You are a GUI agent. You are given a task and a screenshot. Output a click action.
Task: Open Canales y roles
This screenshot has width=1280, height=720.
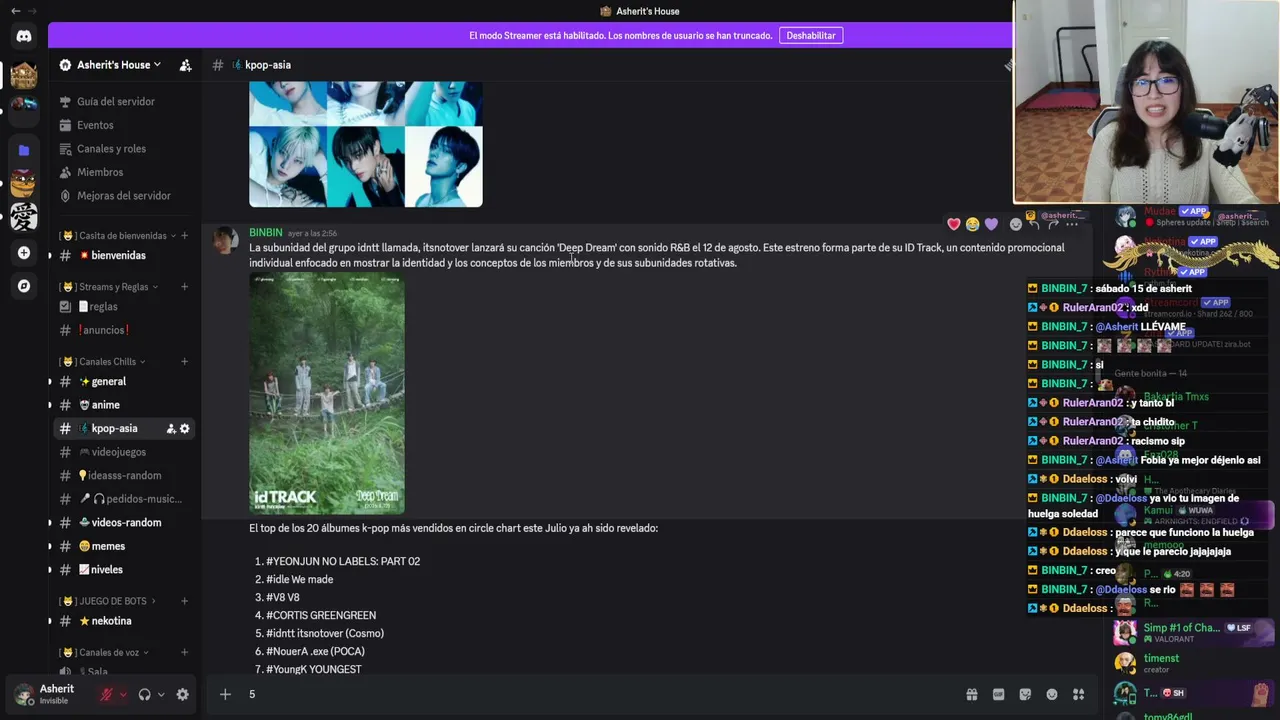tap(125, 148)
